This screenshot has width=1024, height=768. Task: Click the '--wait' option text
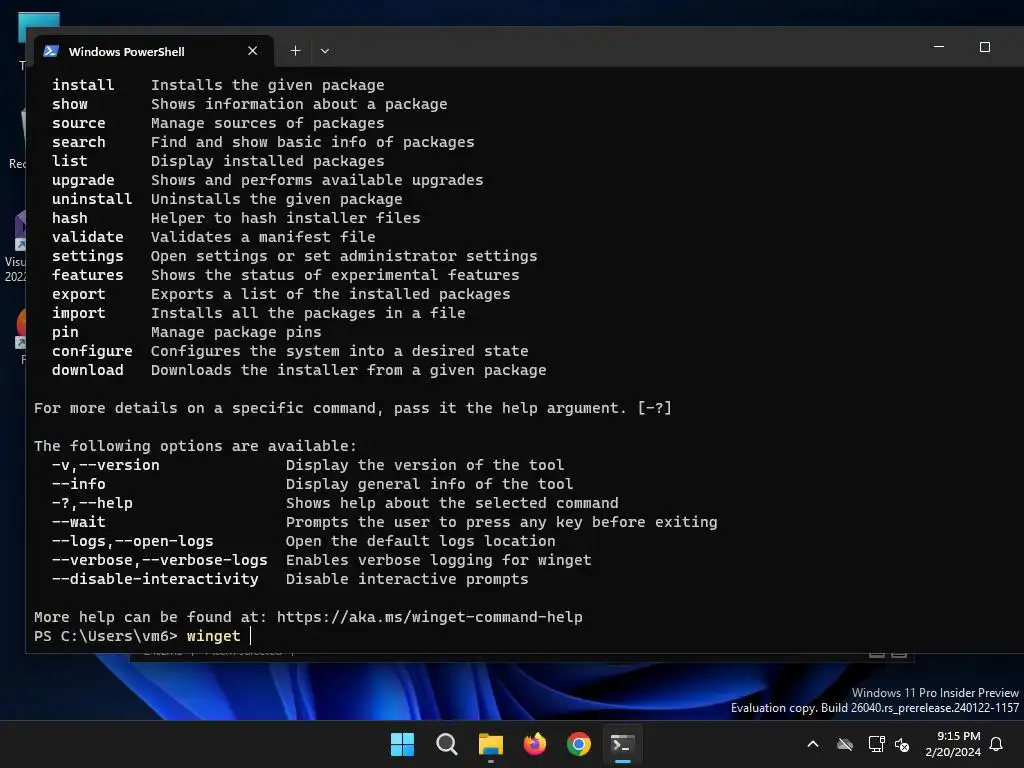(x=78, y=522)
